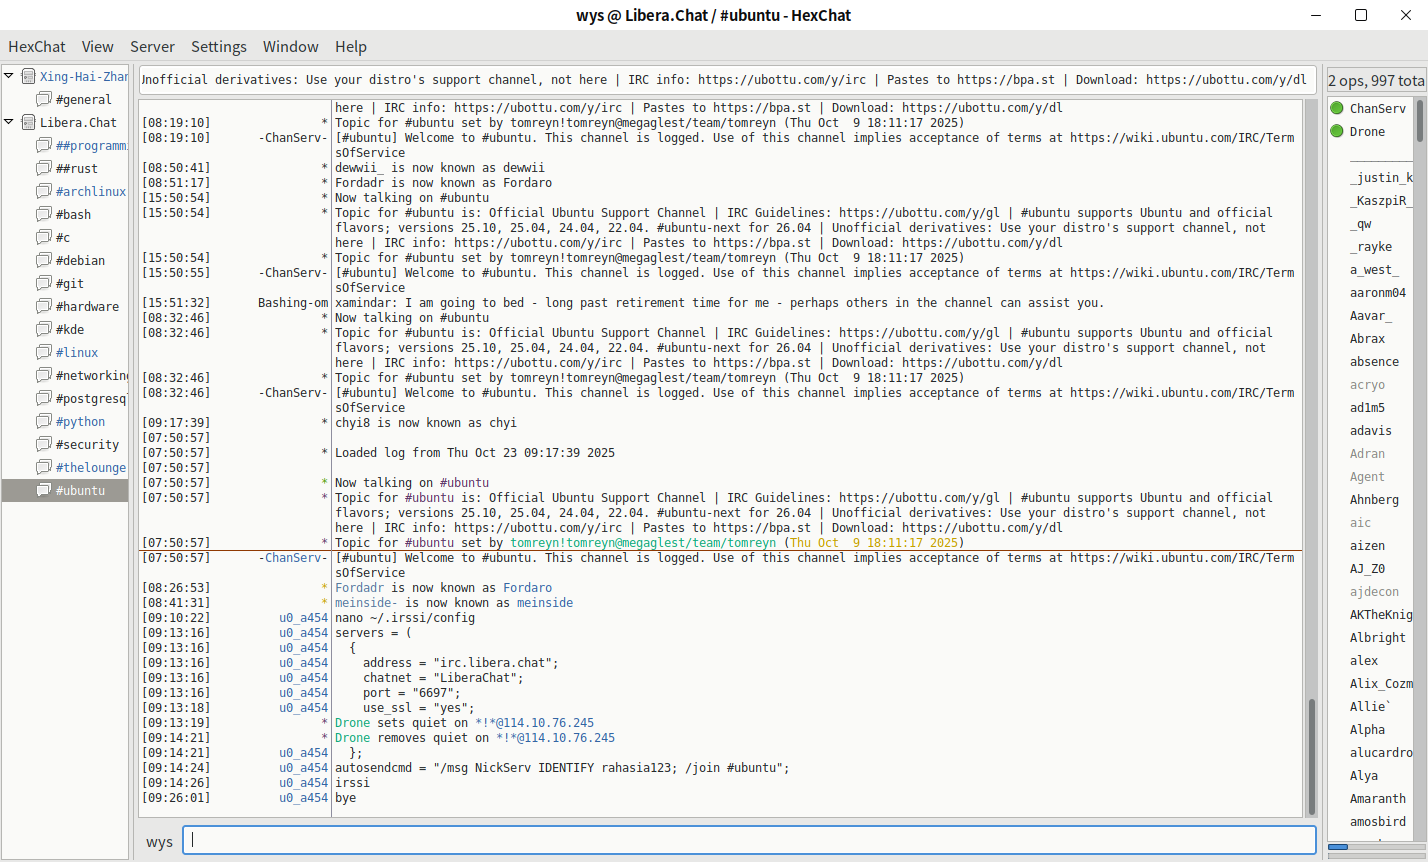Select user Albright in user list
The width and height of the screenshot is (1428, 862).
(1377, 638)
